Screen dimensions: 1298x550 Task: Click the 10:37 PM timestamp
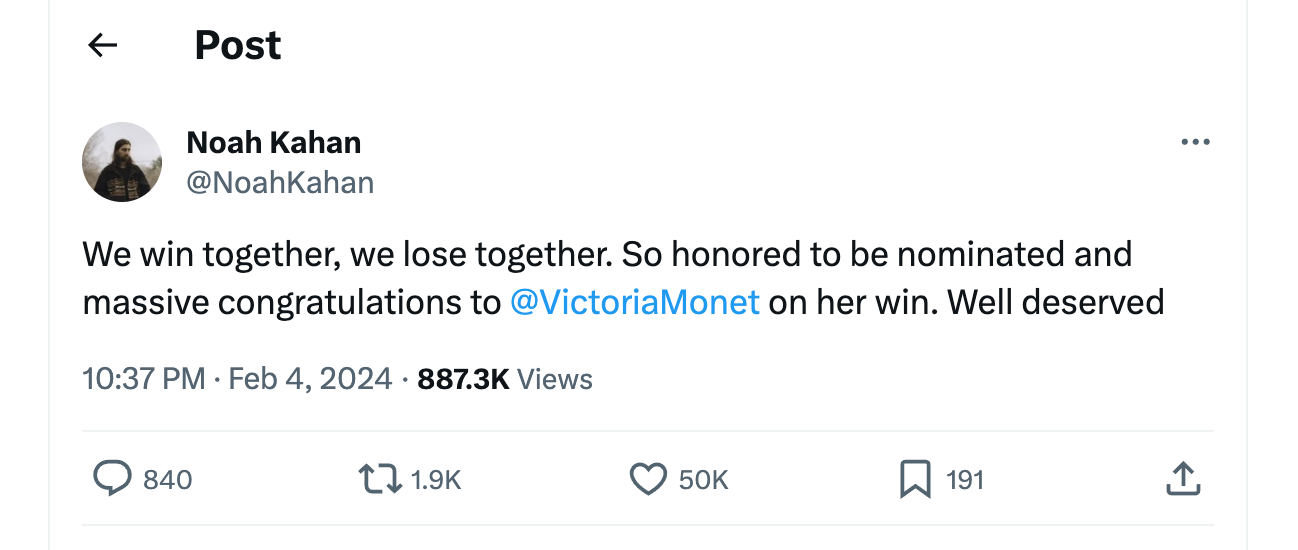pos(142,379)
